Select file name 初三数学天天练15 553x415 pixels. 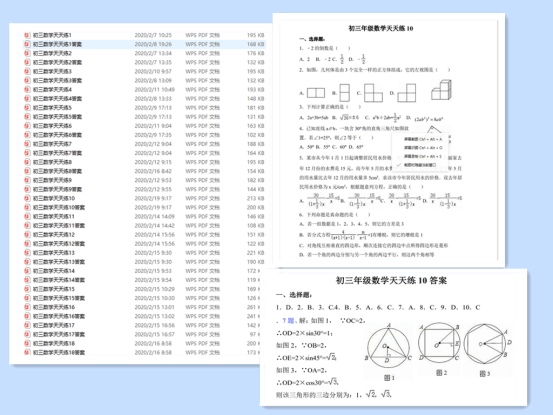pyautogui.click(x=54, y=289)
